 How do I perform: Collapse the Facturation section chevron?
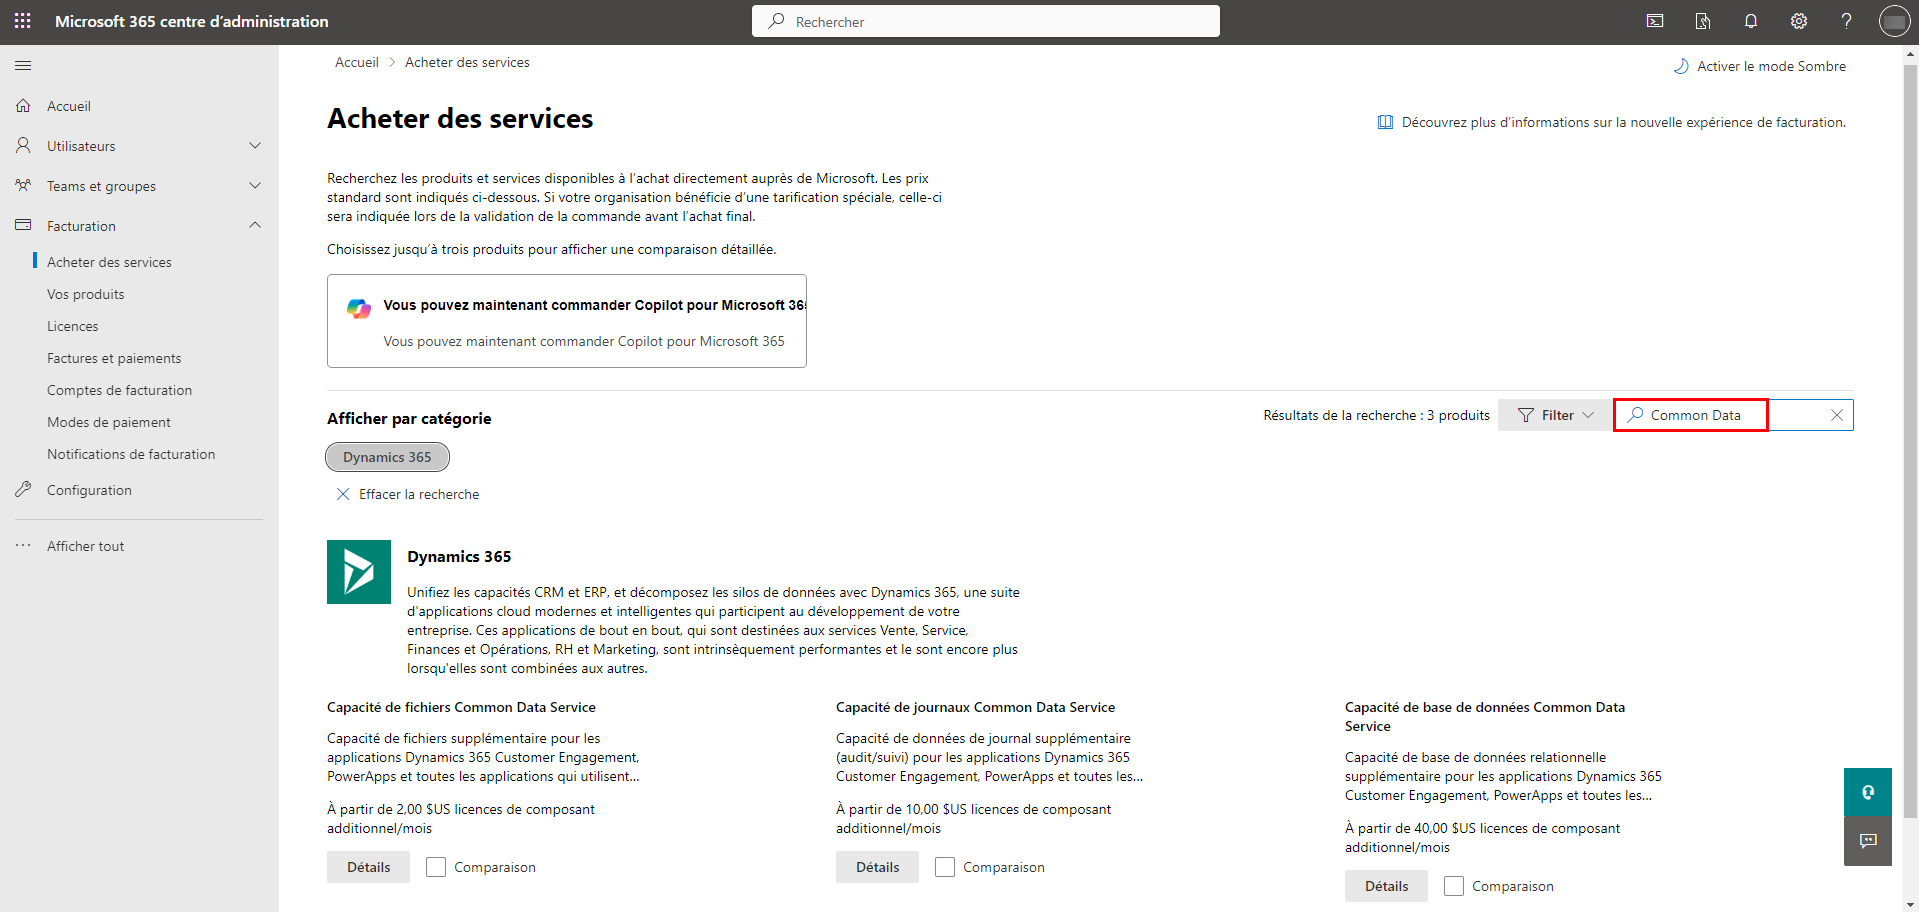click(255, 225)
